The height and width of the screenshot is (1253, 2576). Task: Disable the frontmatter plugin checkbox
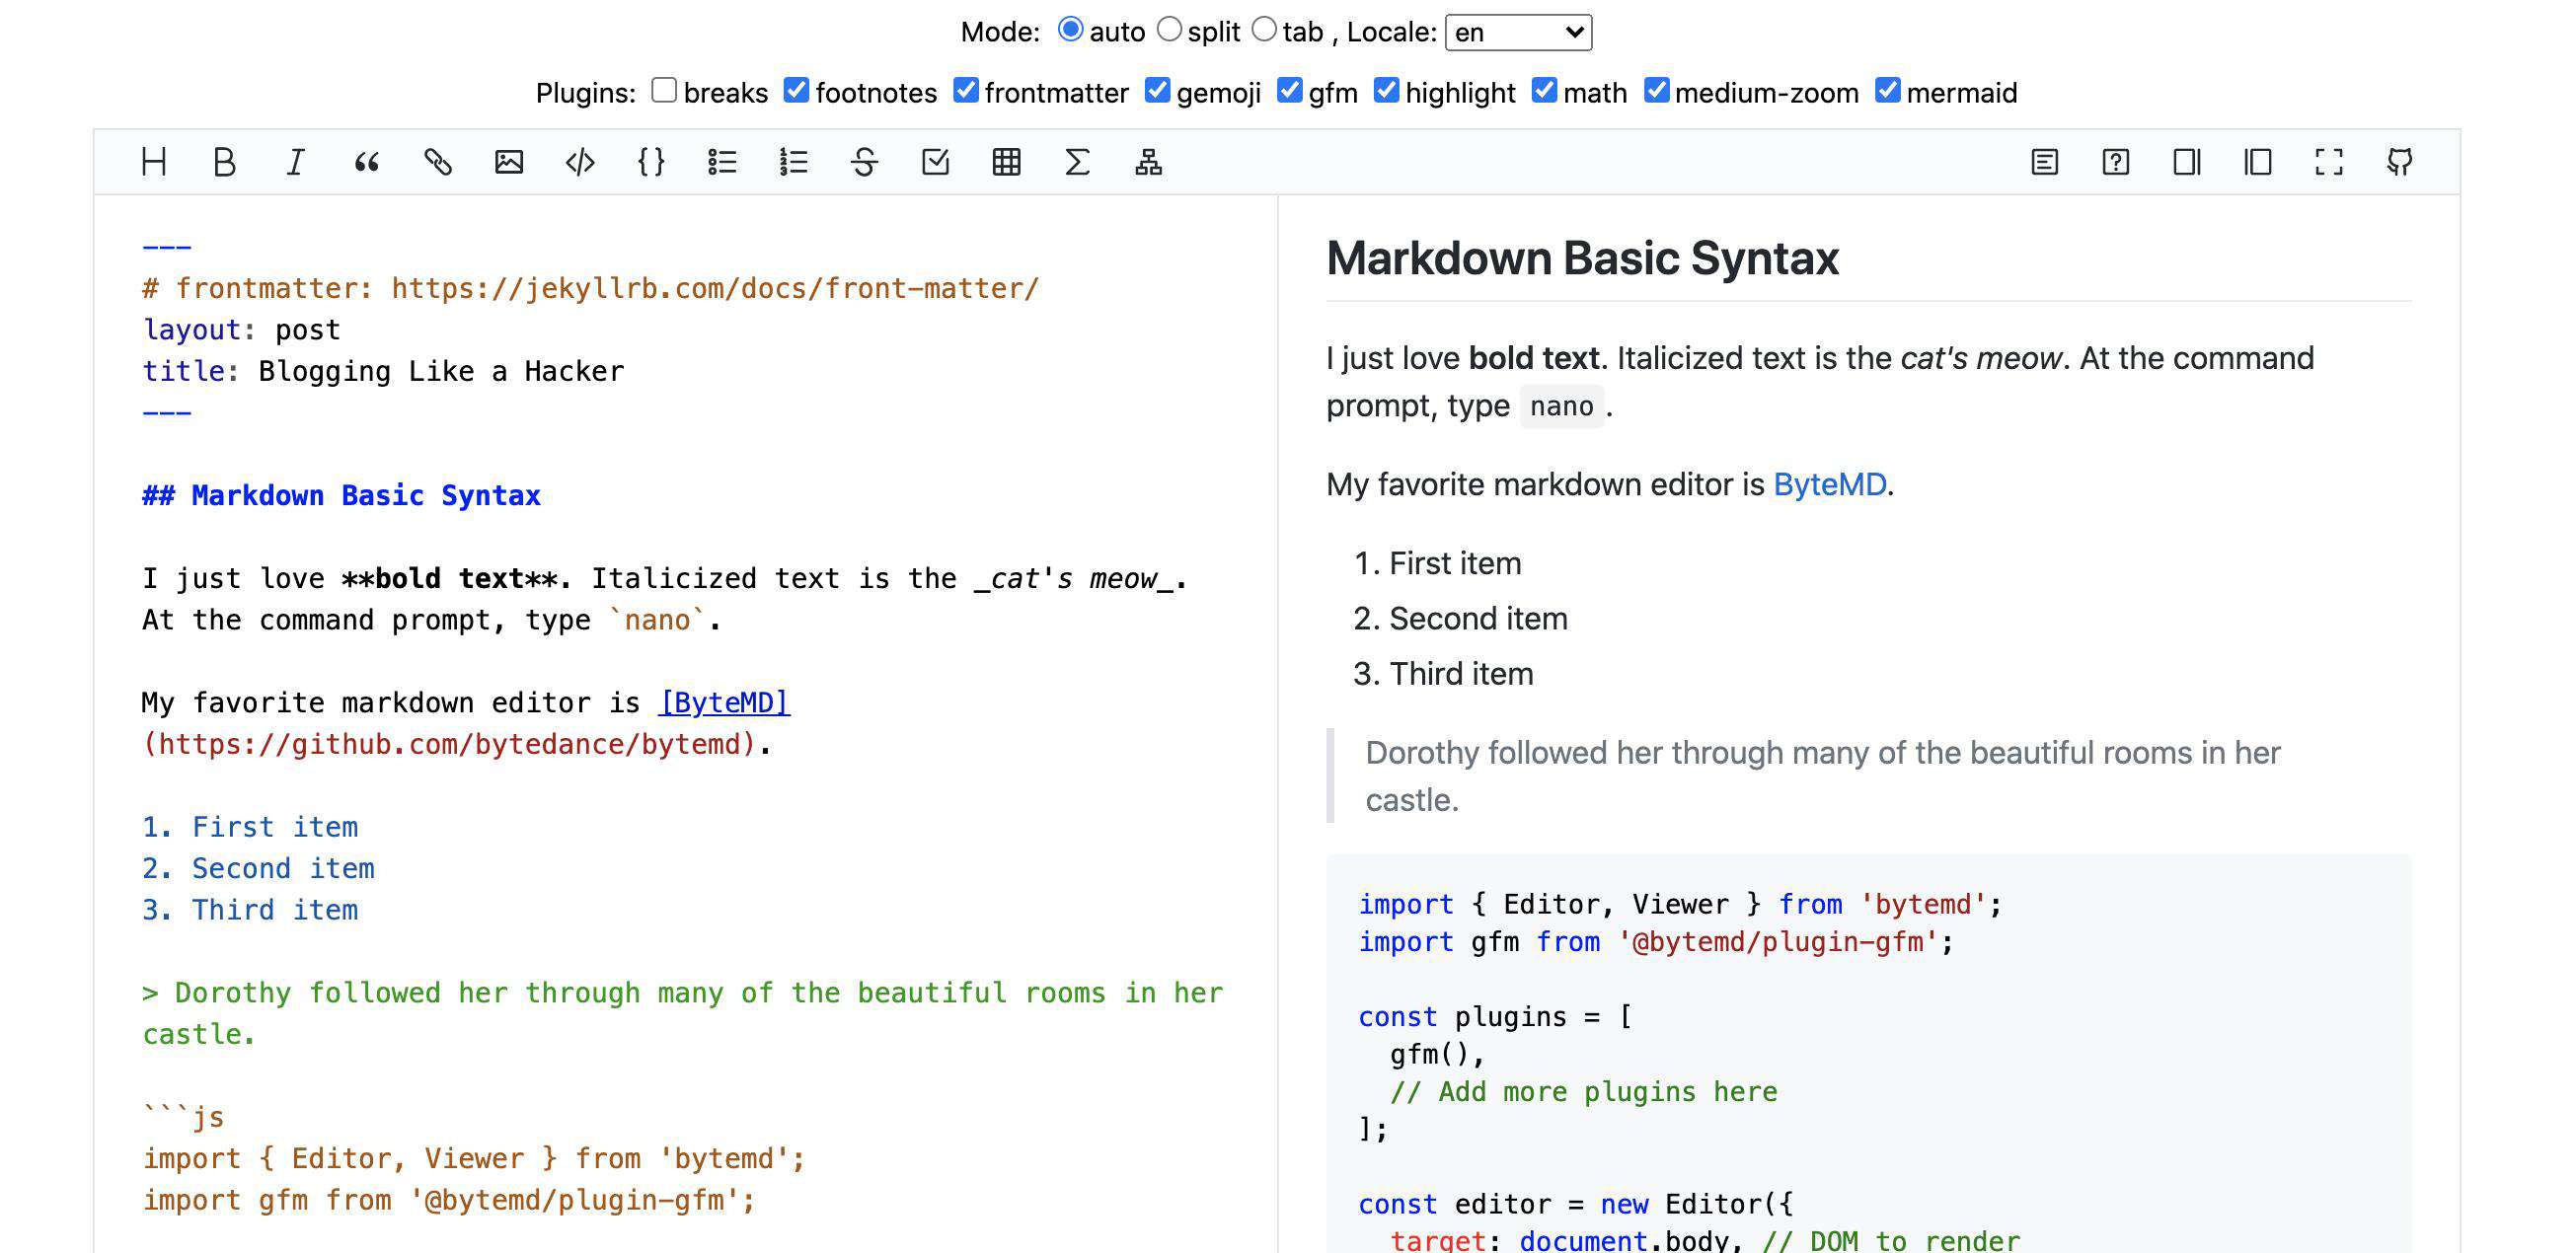click(965, 90)
